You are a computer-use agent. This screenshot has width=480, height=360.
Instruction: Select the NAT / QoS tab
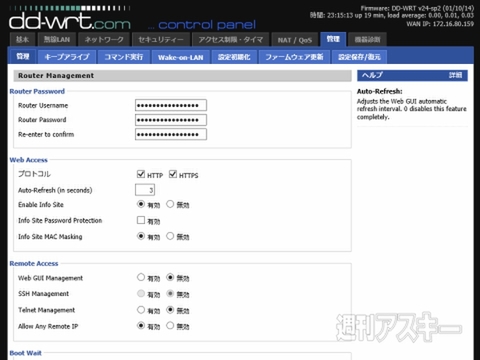point(295,40)
